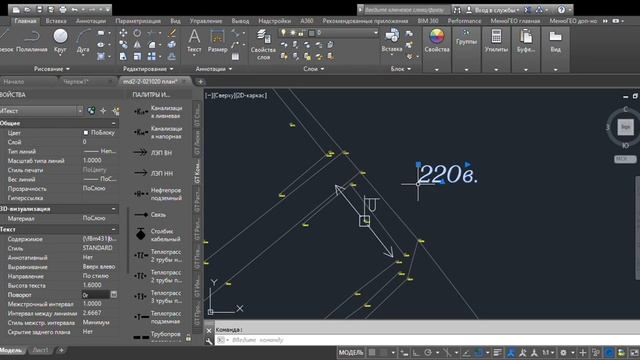Click the Undo arrow in quick access toolbar
640x360 pixels.
coord(75,9)
